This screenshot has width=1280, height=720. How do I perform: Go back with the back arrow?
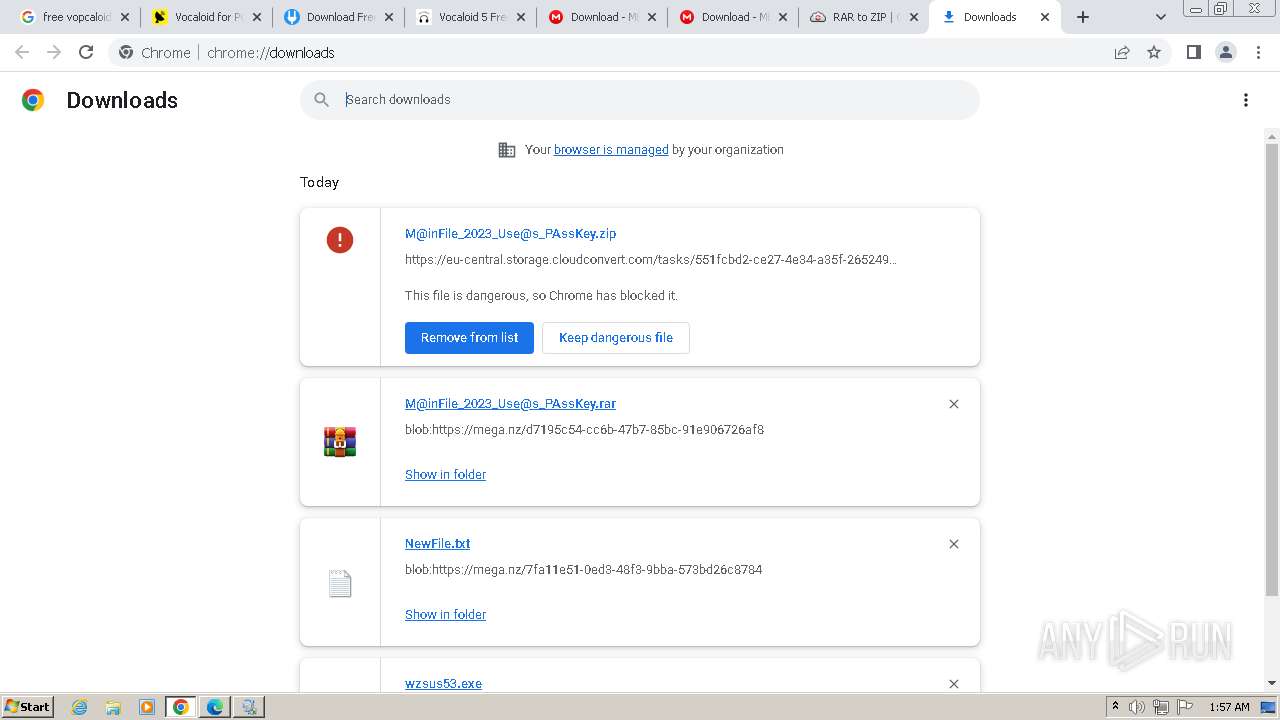22,52
